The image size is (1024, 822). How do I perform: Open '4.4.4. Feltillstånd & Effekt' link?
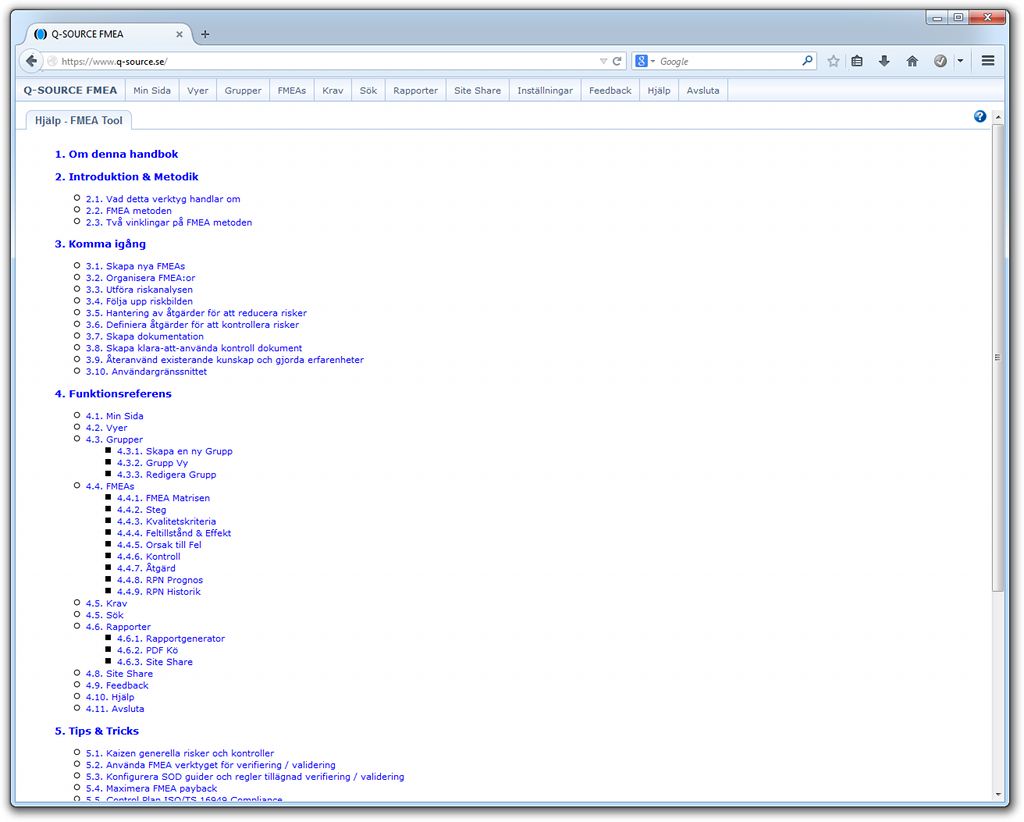[x=174, y=533]
